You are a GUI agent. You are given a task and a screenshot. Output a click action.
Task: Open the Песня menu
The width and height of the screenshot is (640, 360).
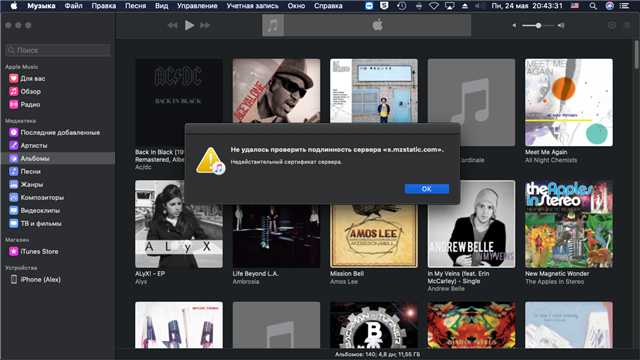point(136,6)
